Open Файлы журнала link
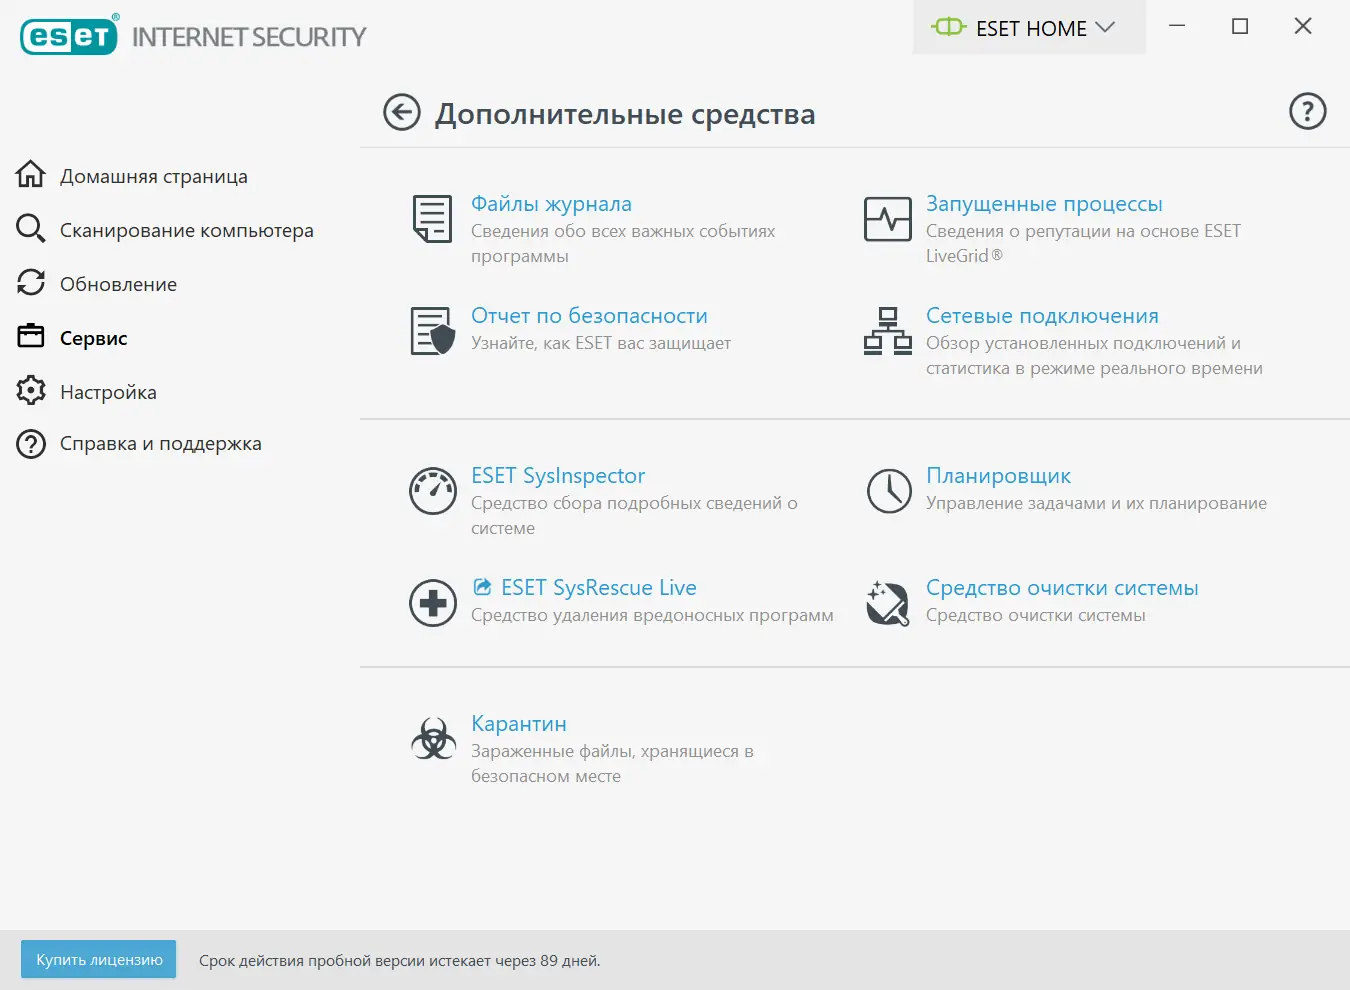 [x=551, y=204]
